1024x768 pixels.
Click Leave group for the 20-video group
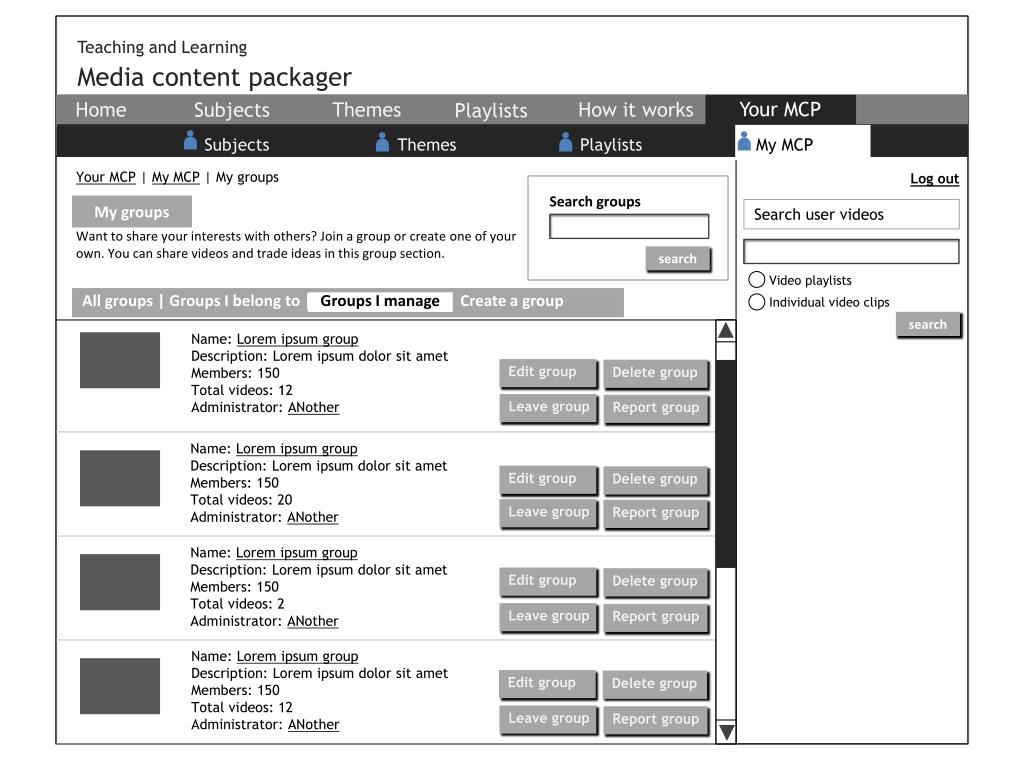click(x=549, y=513)
